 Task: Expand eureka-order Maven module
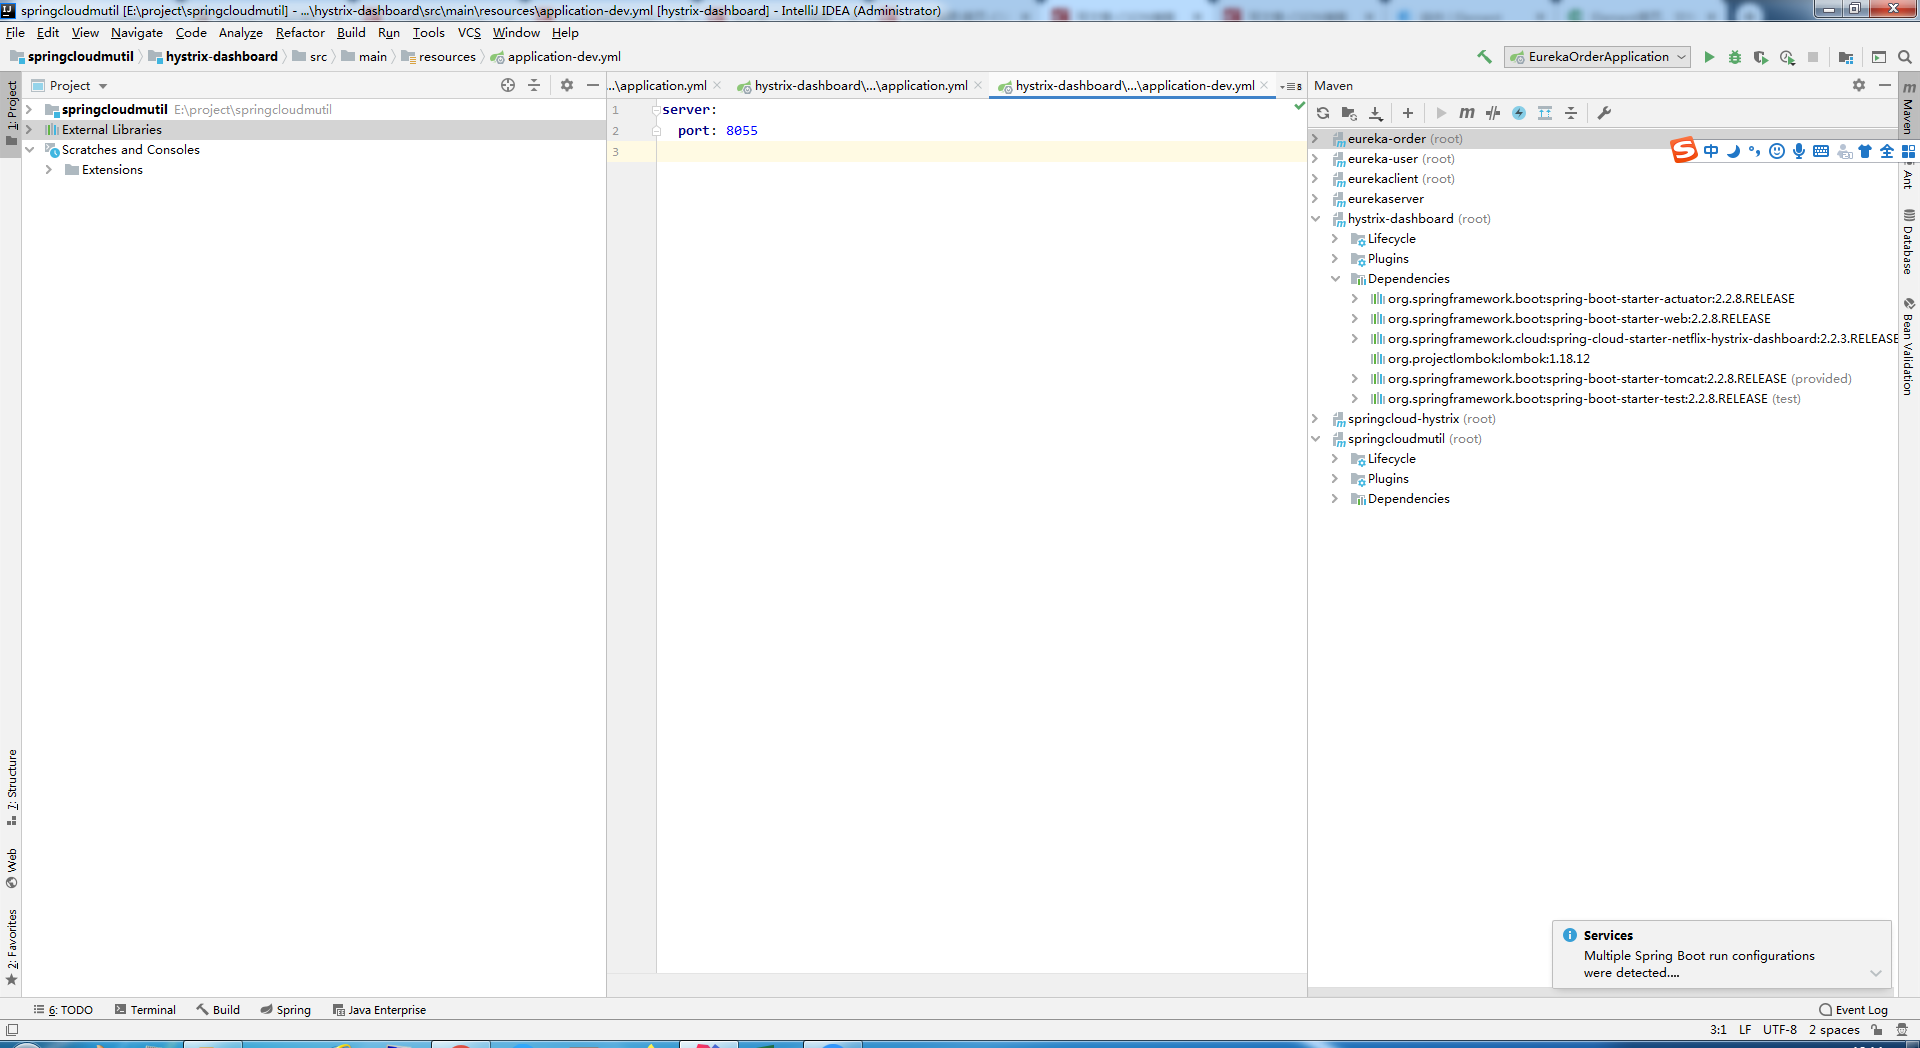coord(1316,139)
